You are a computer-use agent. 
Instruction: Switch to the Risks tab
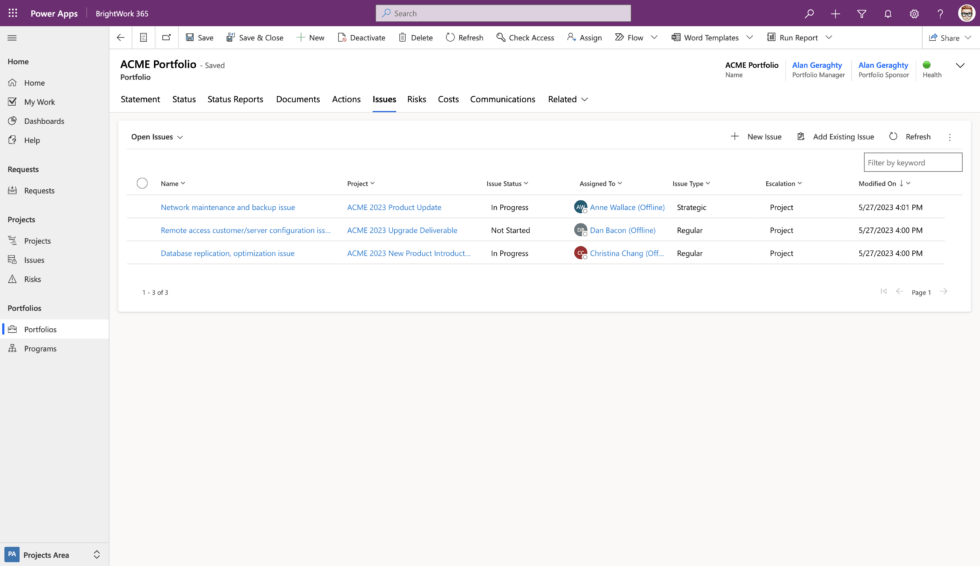coord(416,100)
